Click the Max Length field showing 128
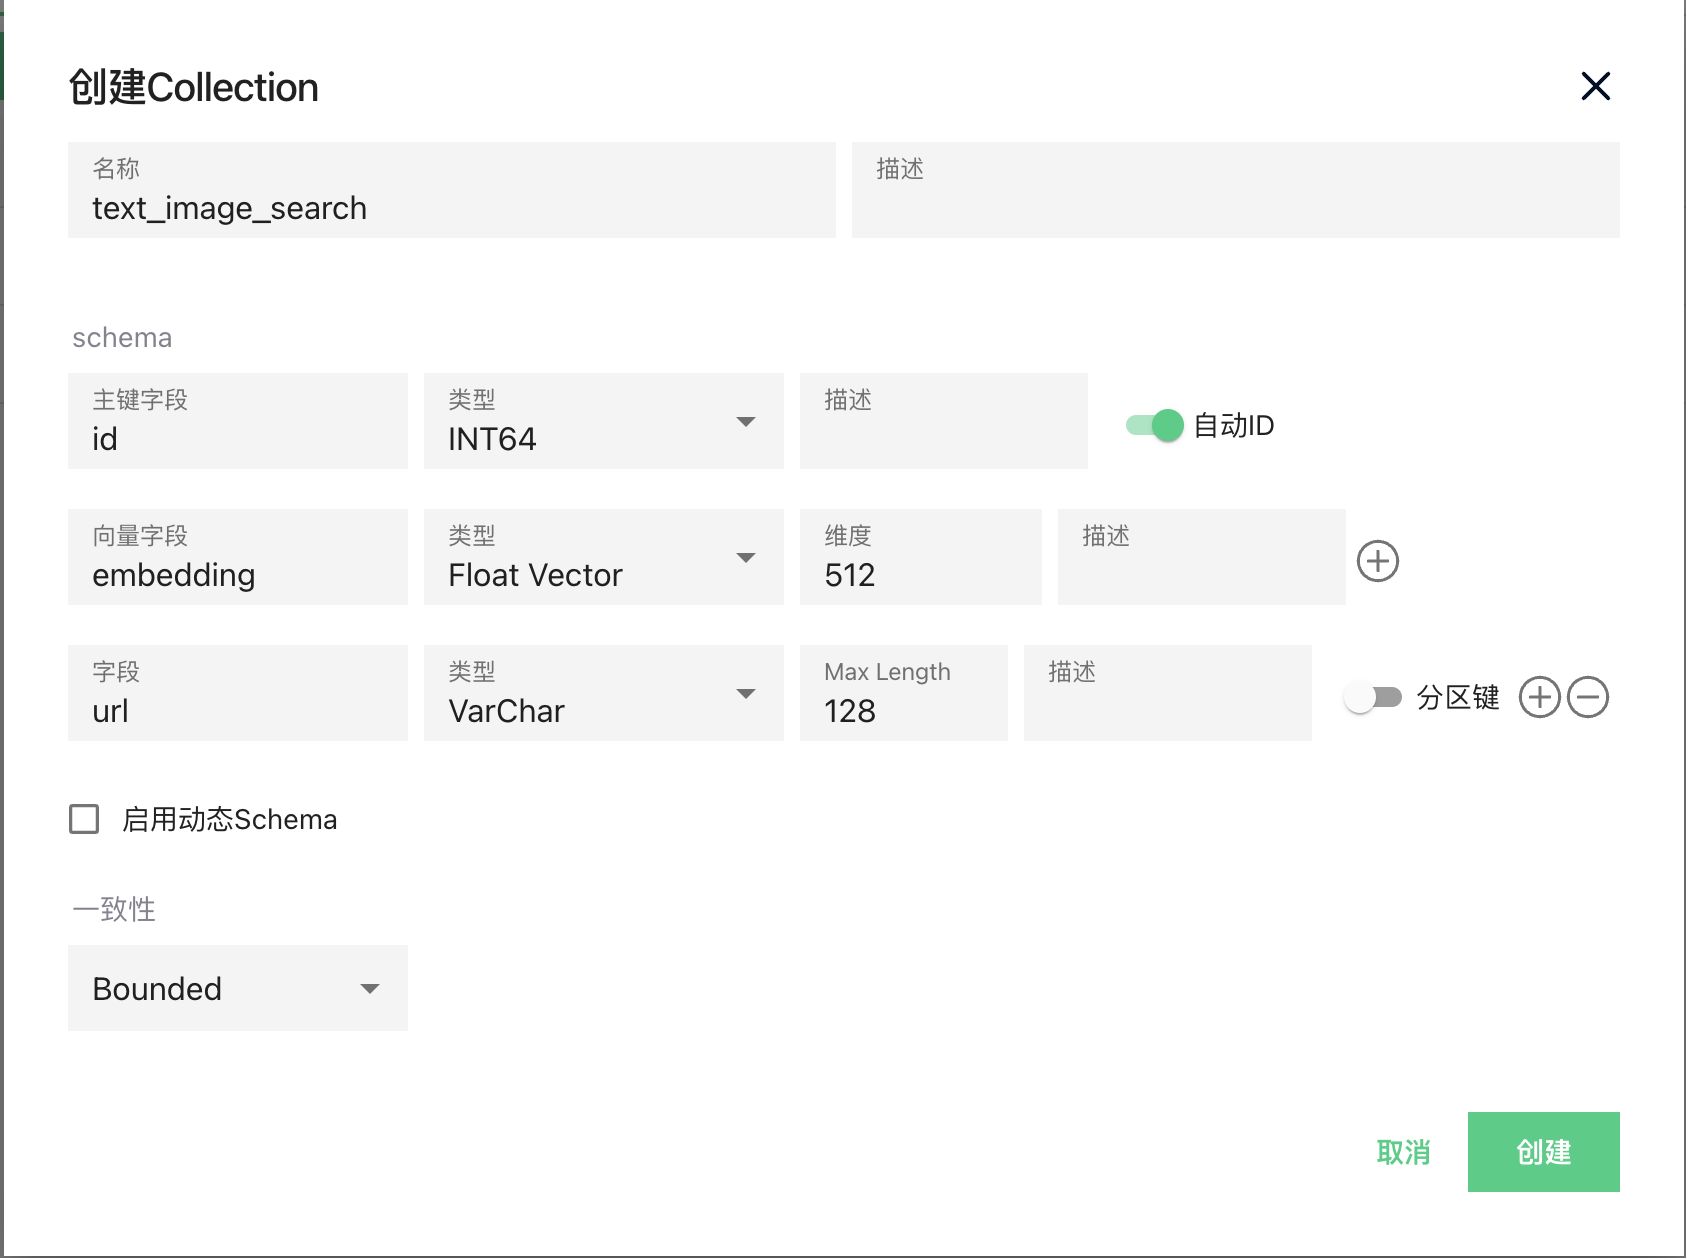 pos(903,710)
